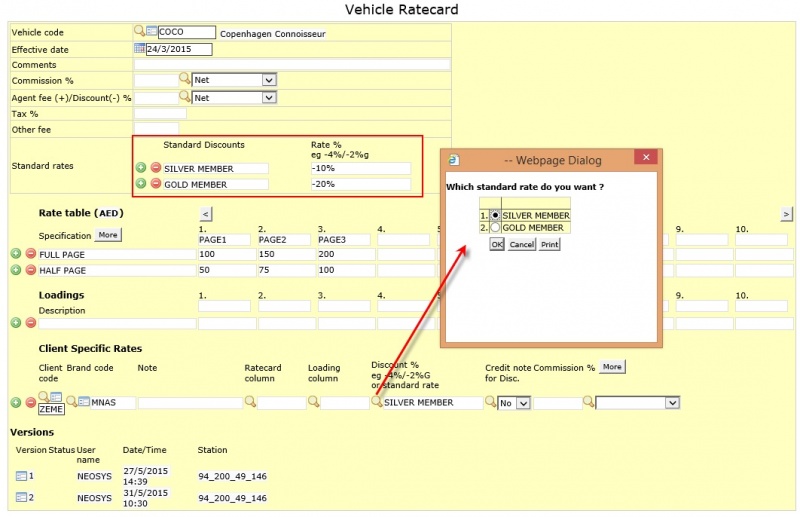
Task: Click the More button beside Specification
Action: tap(108, 235)
